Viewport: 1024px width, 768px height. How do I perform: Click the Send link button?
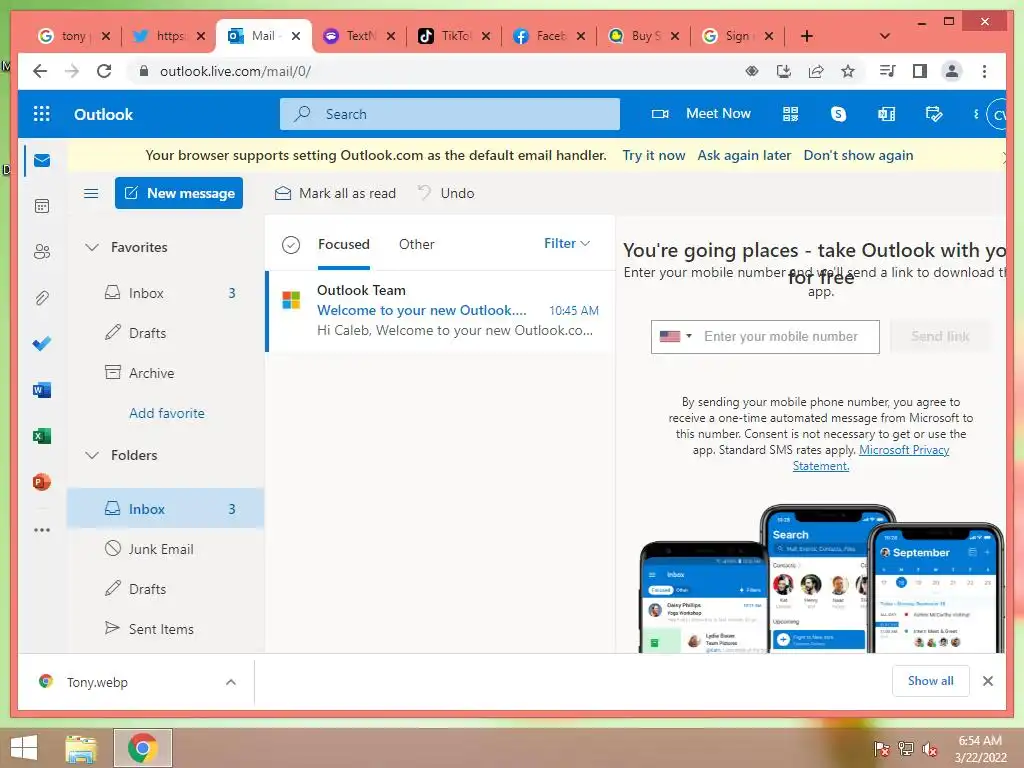point(940,336)
